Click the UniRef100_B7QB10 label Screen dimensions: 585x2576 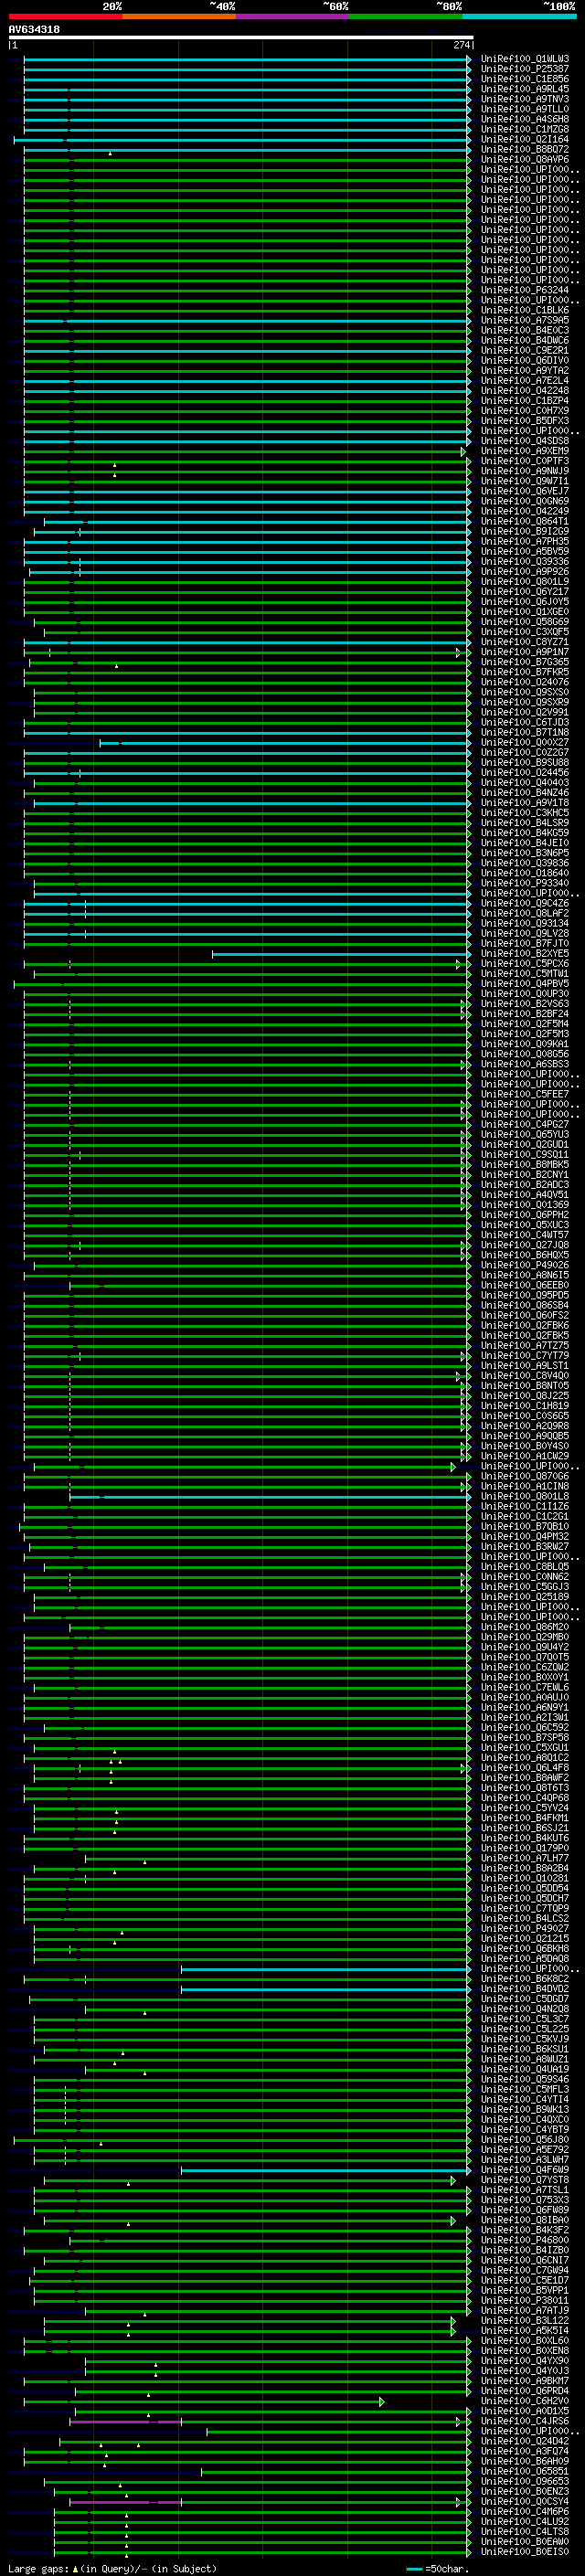coord(524,1527)
